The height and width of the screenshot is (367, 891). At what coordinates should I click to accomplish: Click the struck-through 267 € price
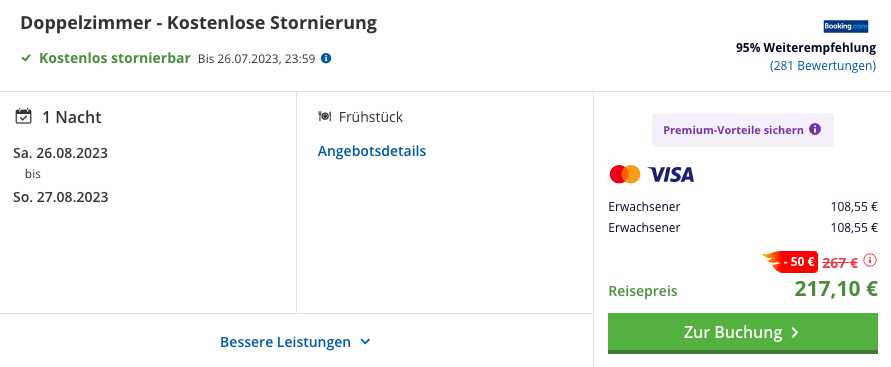[x=840, y=262]
